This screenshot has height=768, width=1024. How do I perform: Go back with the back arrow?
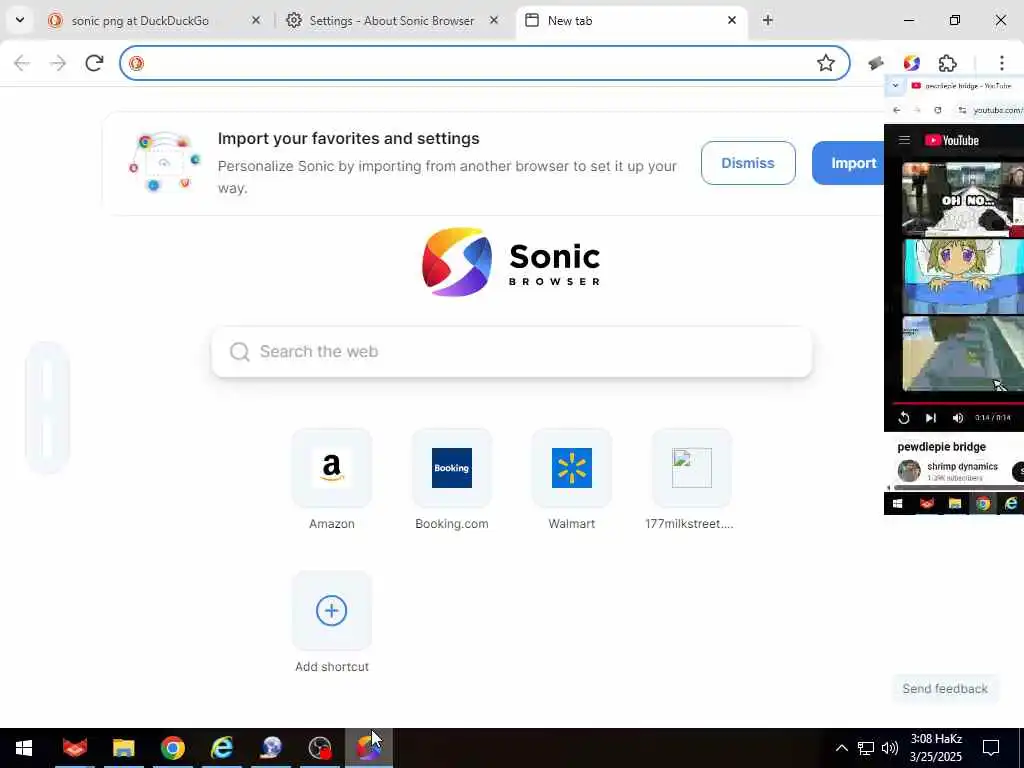[x=22, y=63]
